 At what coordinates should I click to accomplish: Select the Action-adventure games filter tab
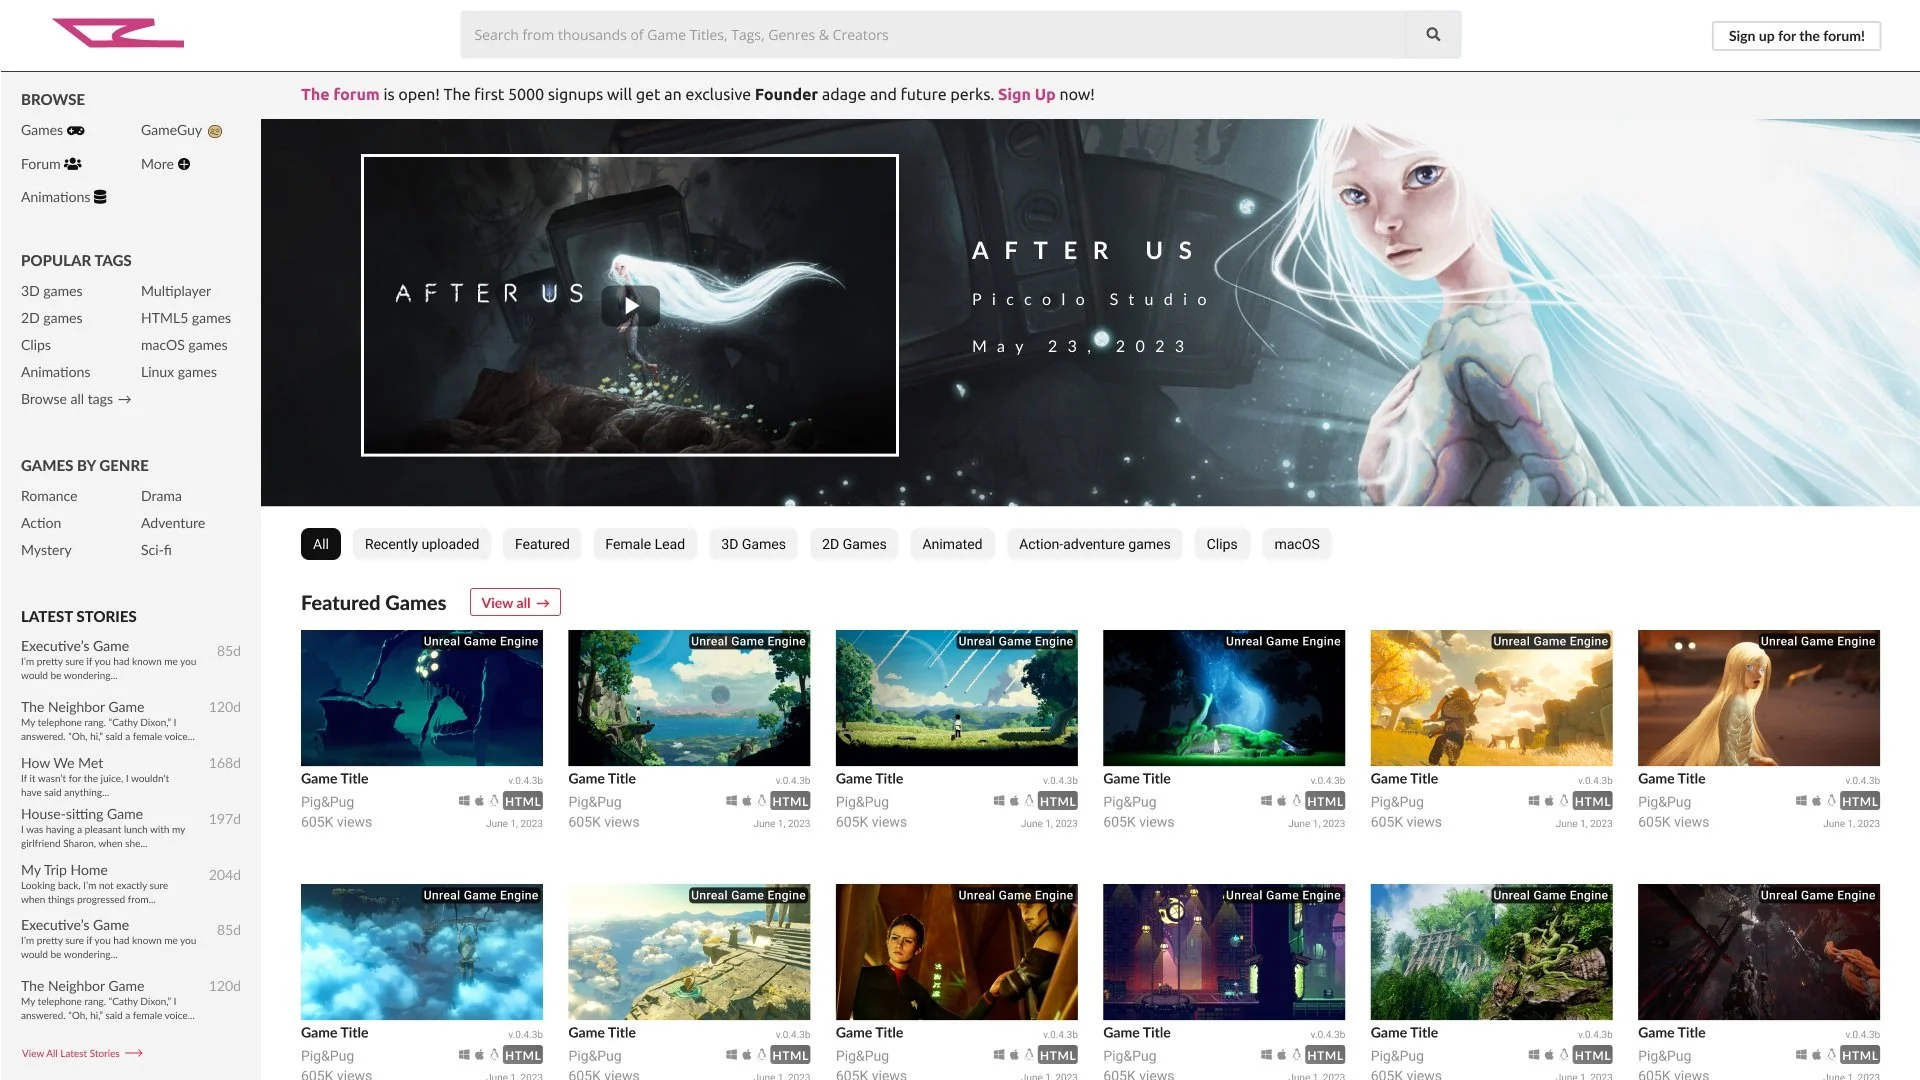(x=1094, y=544)
